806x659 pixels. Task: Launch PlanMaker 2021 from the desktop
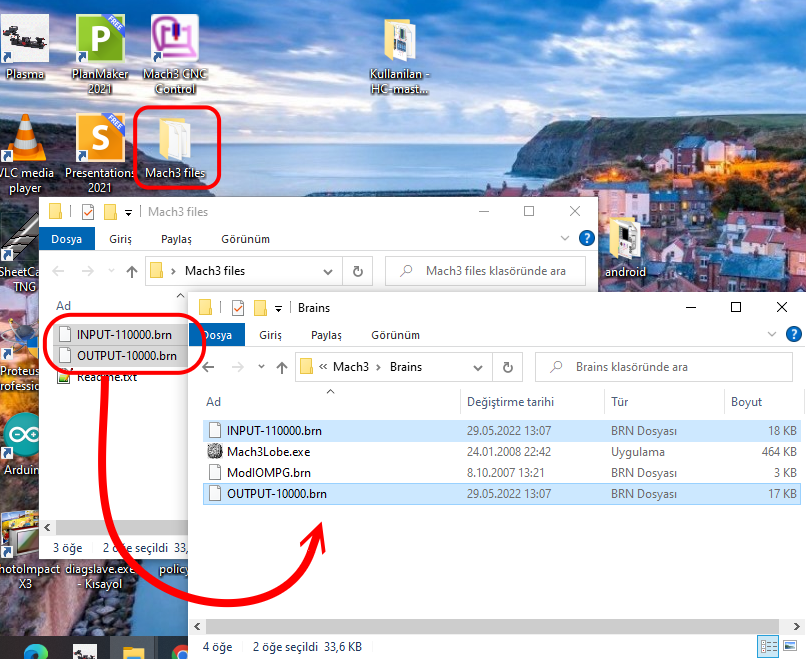pos(100,40)
